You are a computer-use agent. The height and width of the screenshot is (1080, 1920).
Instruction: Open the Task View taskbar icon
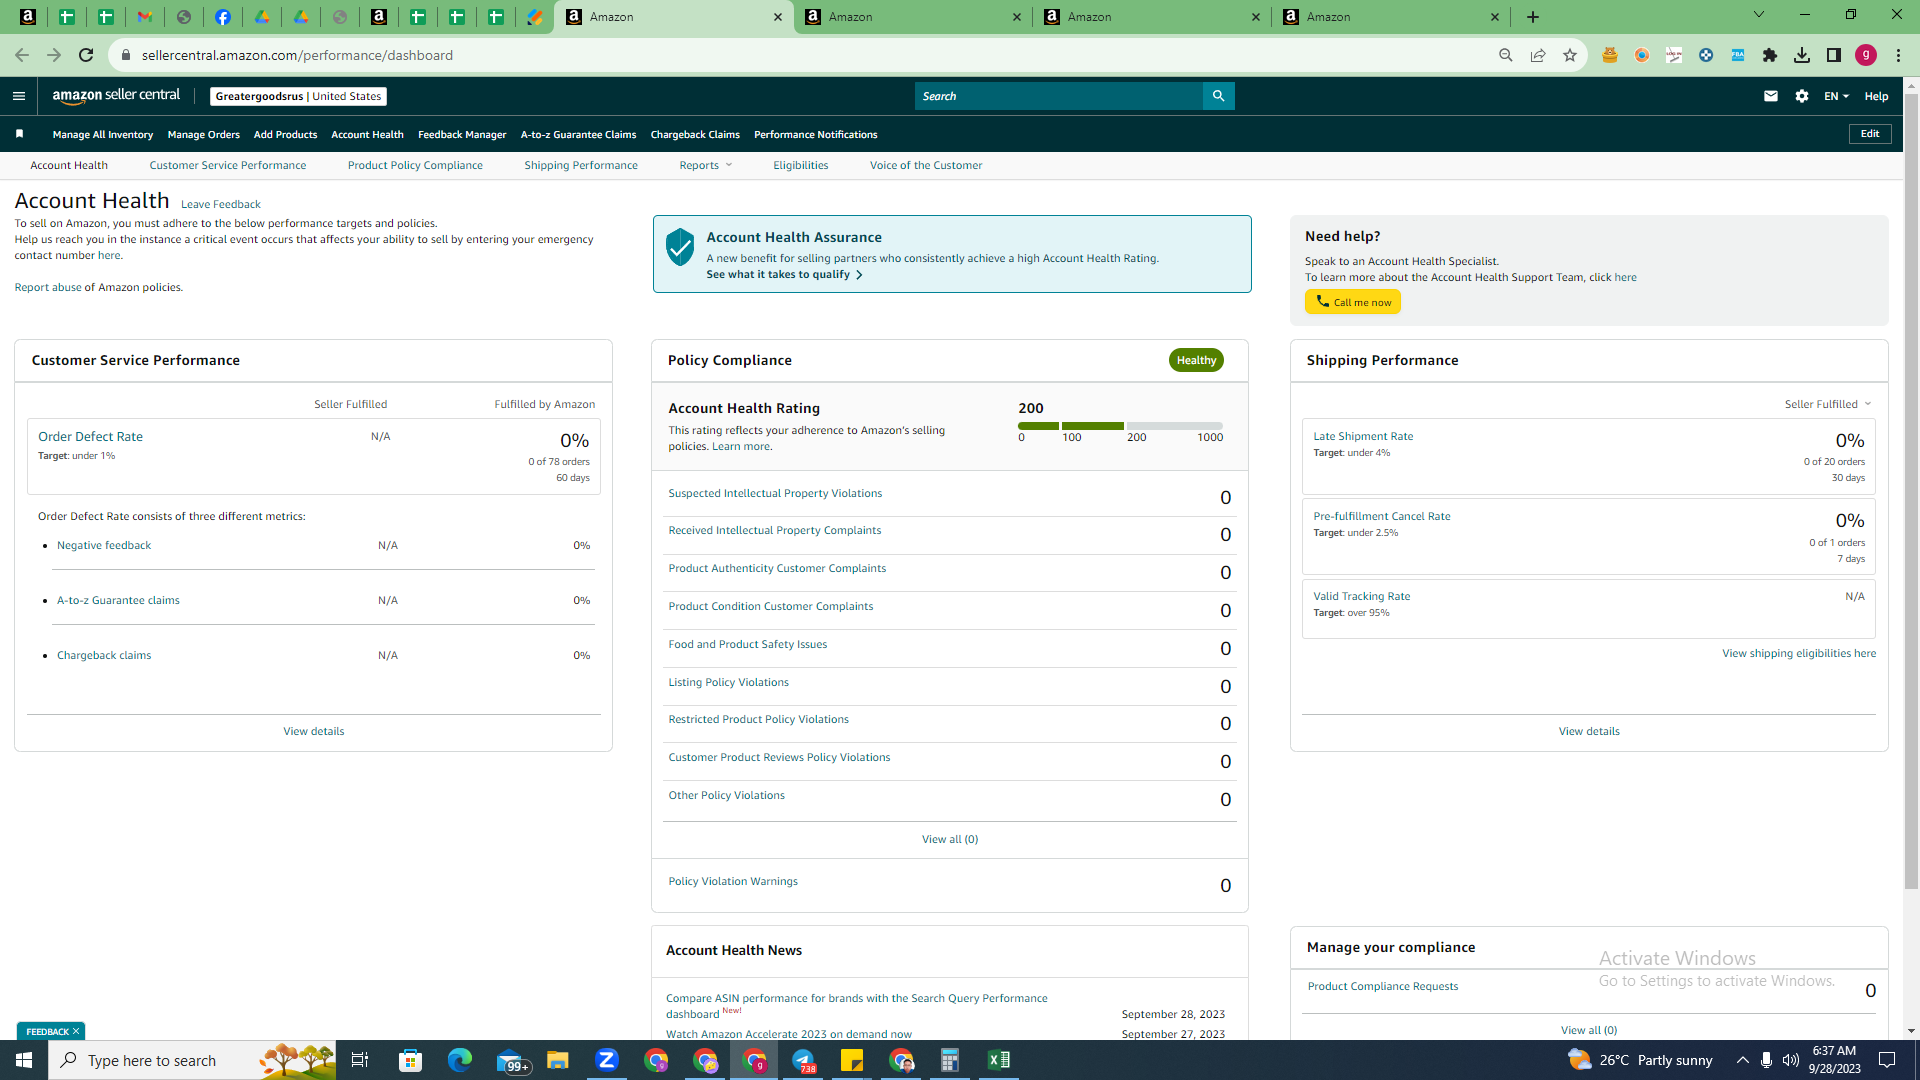(x=360, y=1060)
